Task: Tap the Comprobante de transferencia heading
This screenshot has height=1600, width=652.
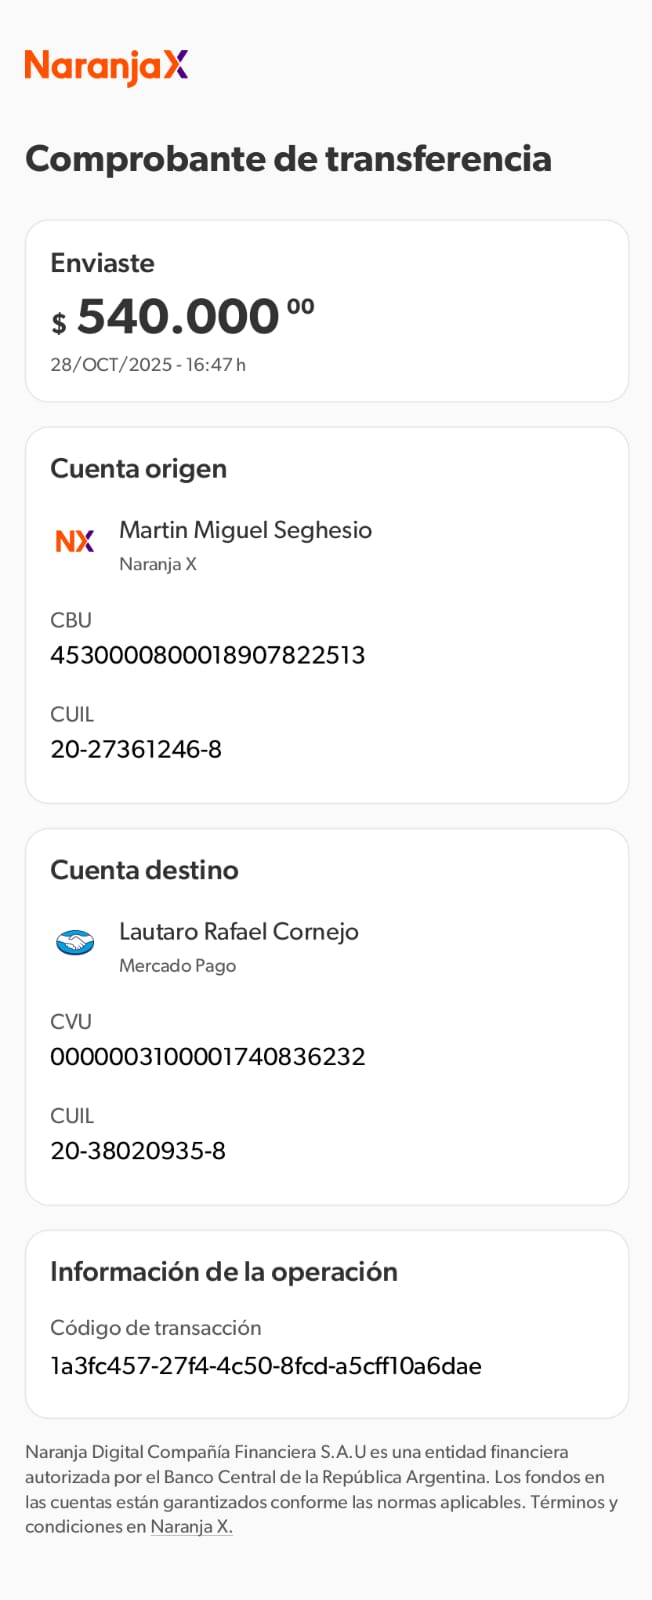Action: pyautogui.click(x=288, y=159)
